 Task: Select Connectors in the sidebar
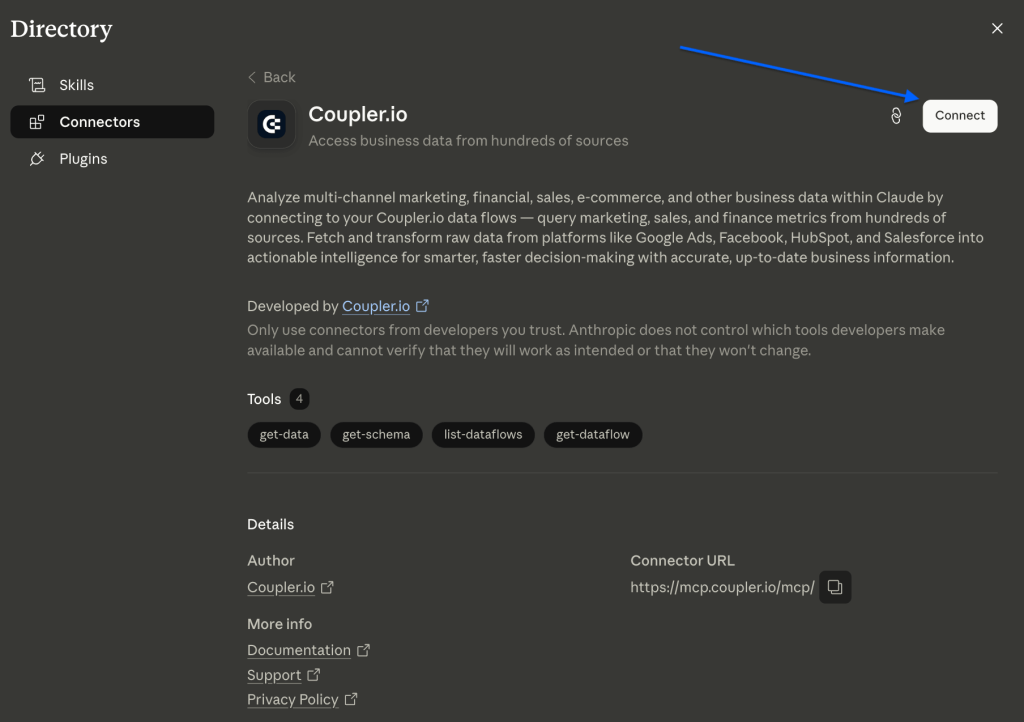[112, 121]
